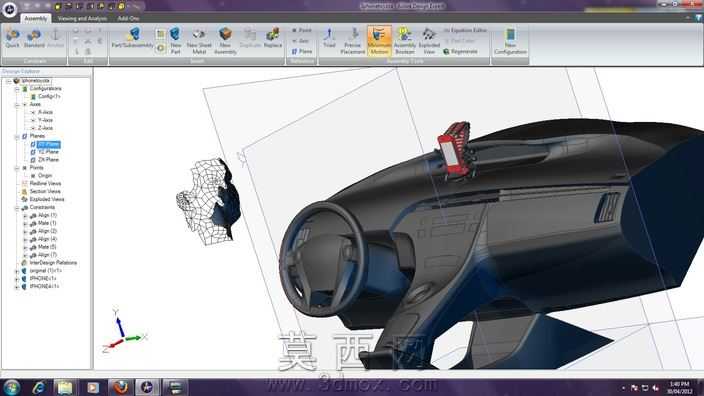Select Align (4) constraint
The width and height of the screenshot is (704, 396).
point(47,239)
